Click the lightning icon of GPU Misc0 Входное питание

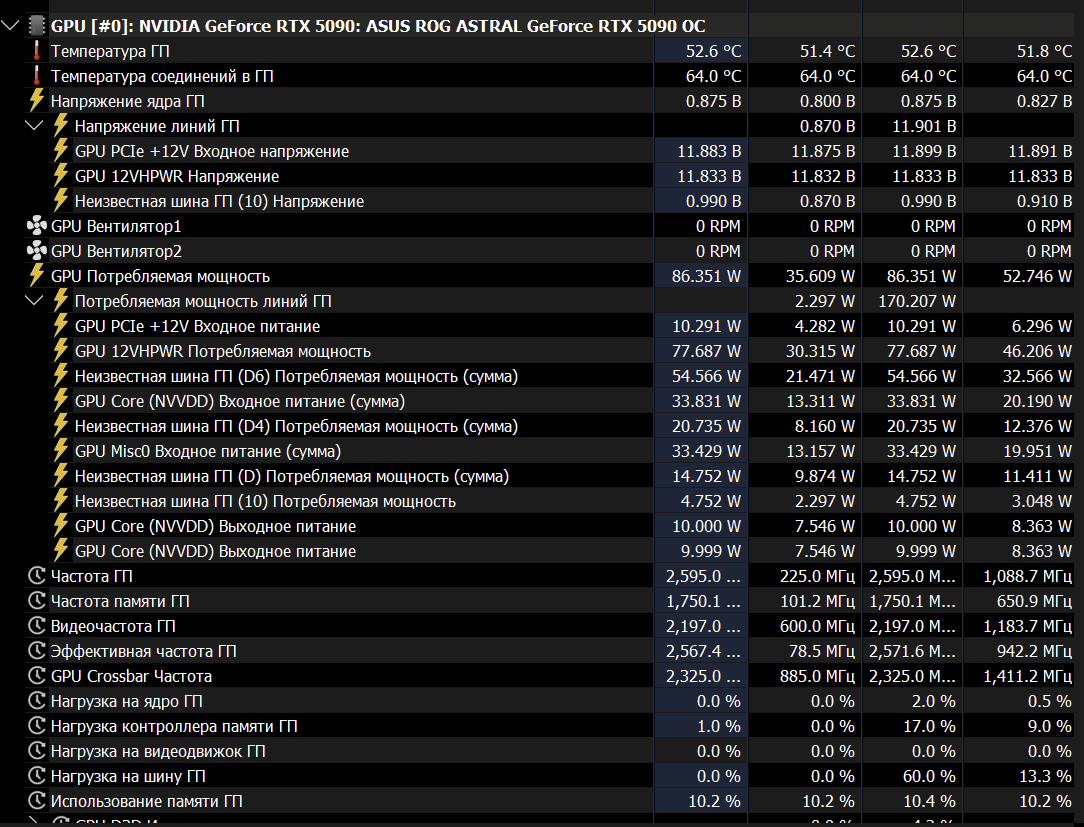pyautogui.click(x=61, y=451)
